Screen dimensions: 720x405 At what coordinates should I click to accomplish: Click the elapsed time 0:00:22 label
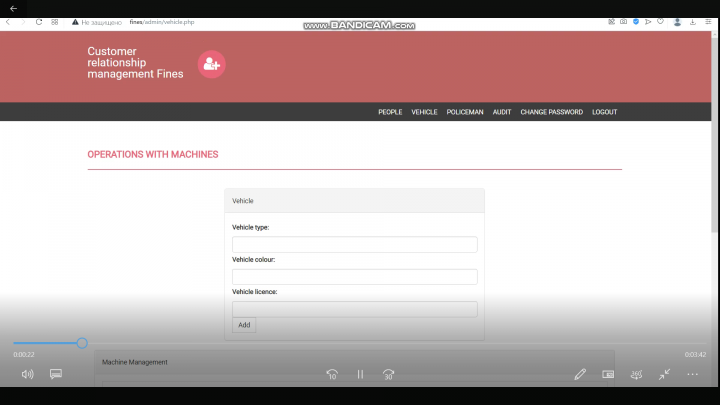(x=24, y=354)
